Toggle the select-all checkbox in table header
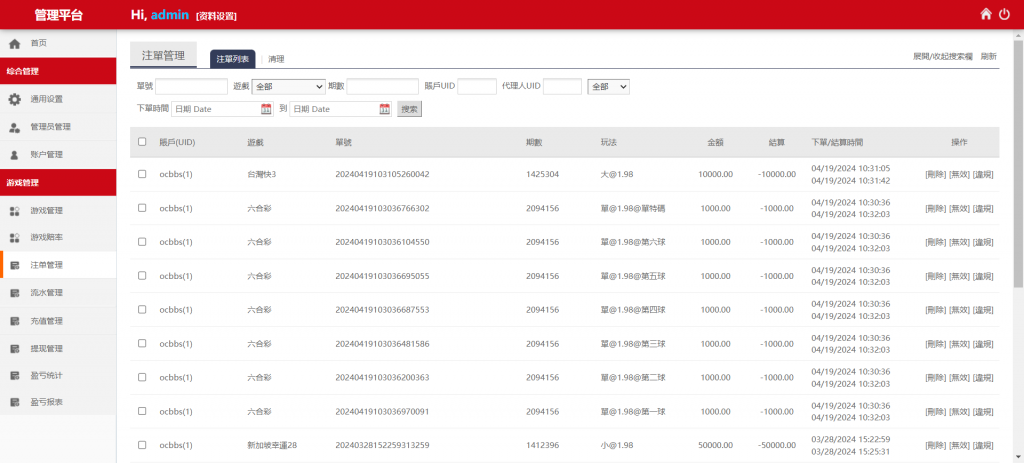The width and height of the screenshot is (1024, 463). pyautogui.click(x=142, y=142)
